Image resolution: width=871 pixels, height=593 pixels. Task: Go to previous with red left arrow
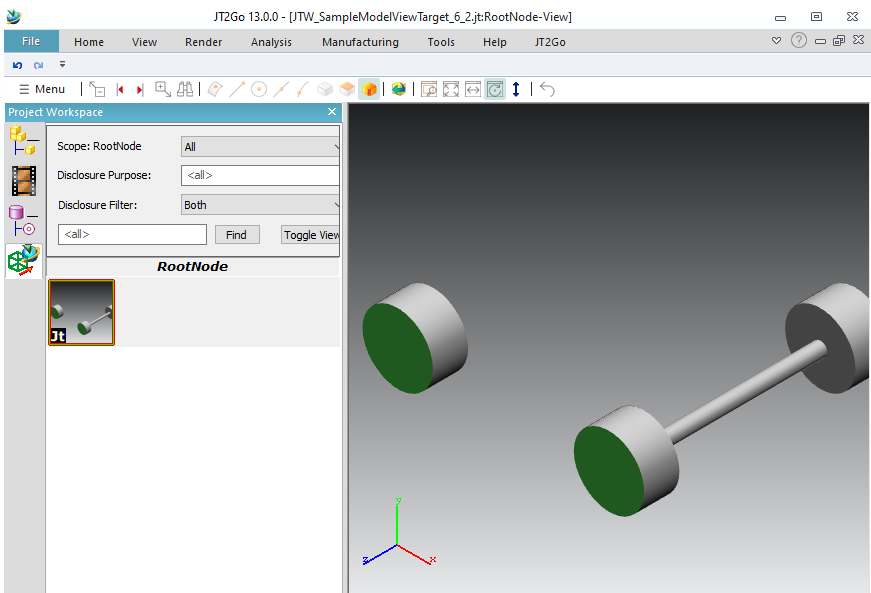coord(119,89)
